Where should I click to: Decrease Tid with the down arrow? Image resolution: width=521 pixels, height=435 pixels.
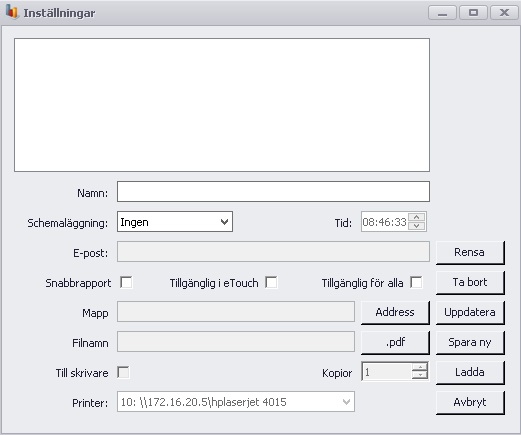tap(417, 226)
